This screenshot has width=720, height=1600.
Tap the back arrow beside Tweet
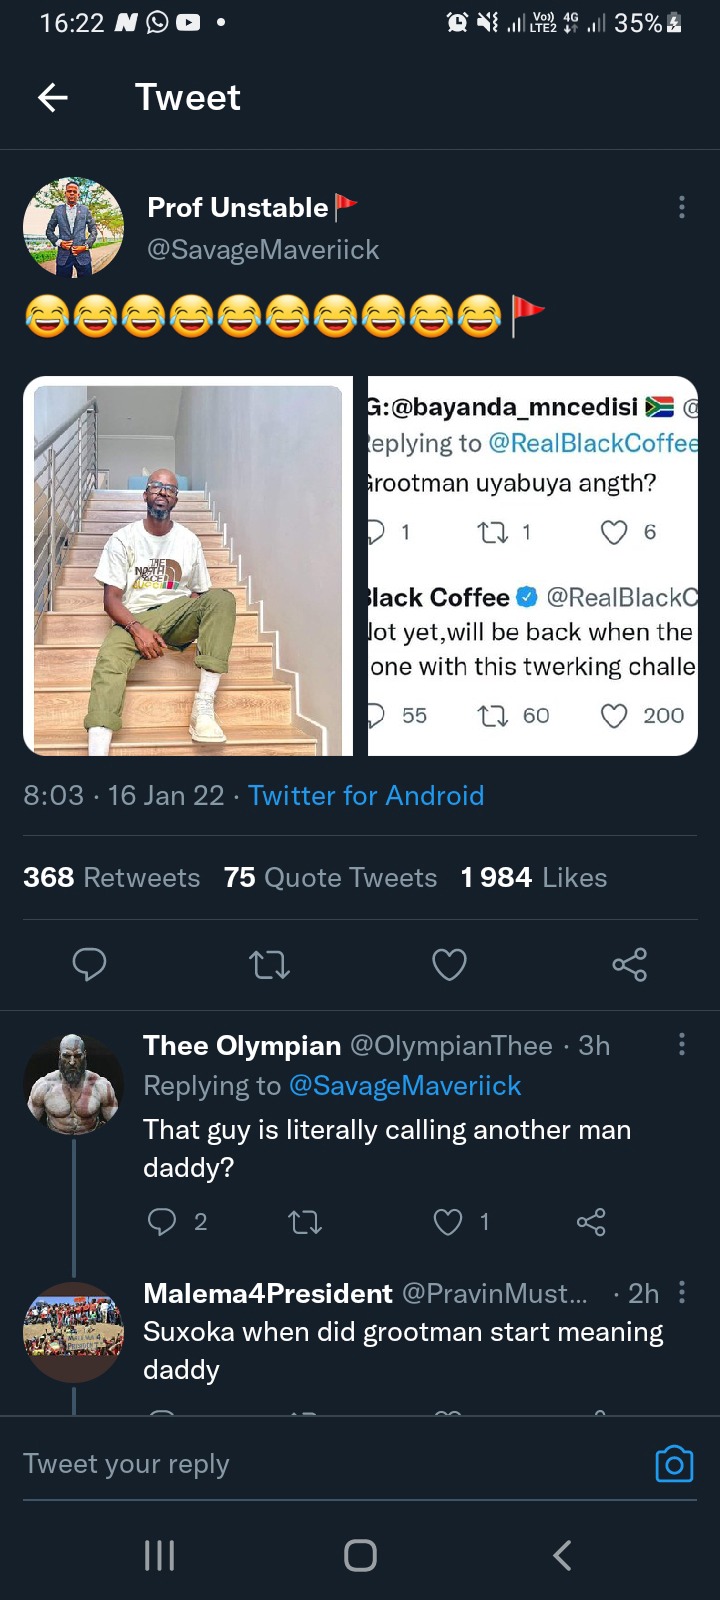click(53, 97)
